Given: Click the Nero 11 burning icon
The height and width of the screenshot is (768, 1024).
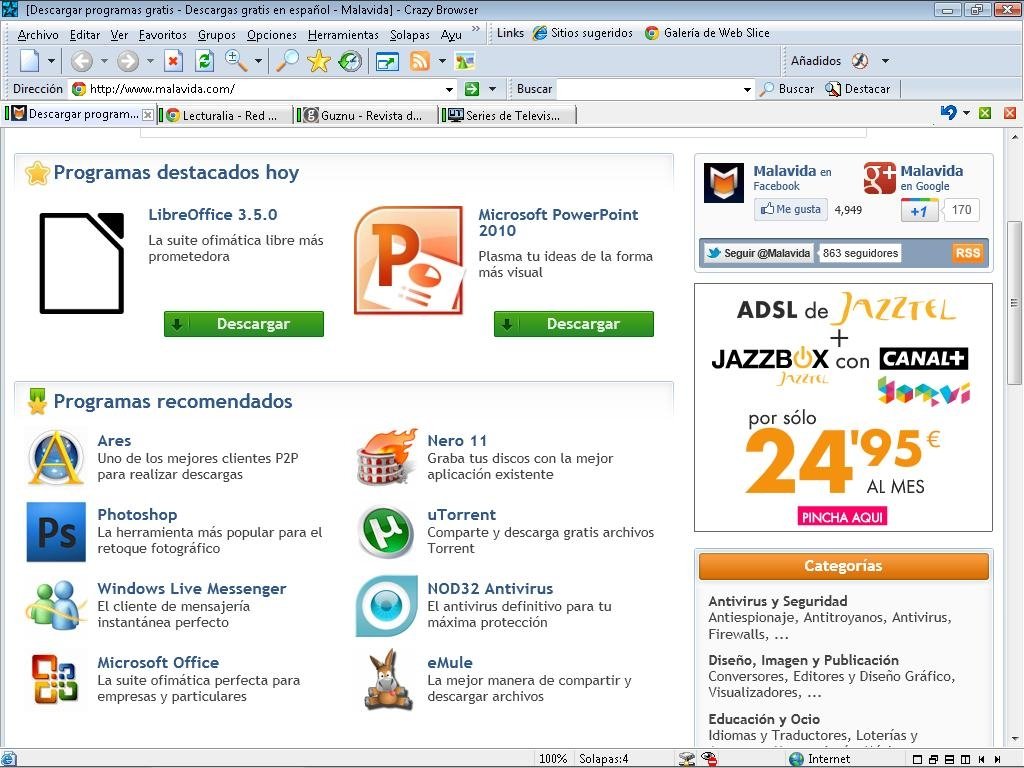Looking at the screenshot, I should 387,457.
